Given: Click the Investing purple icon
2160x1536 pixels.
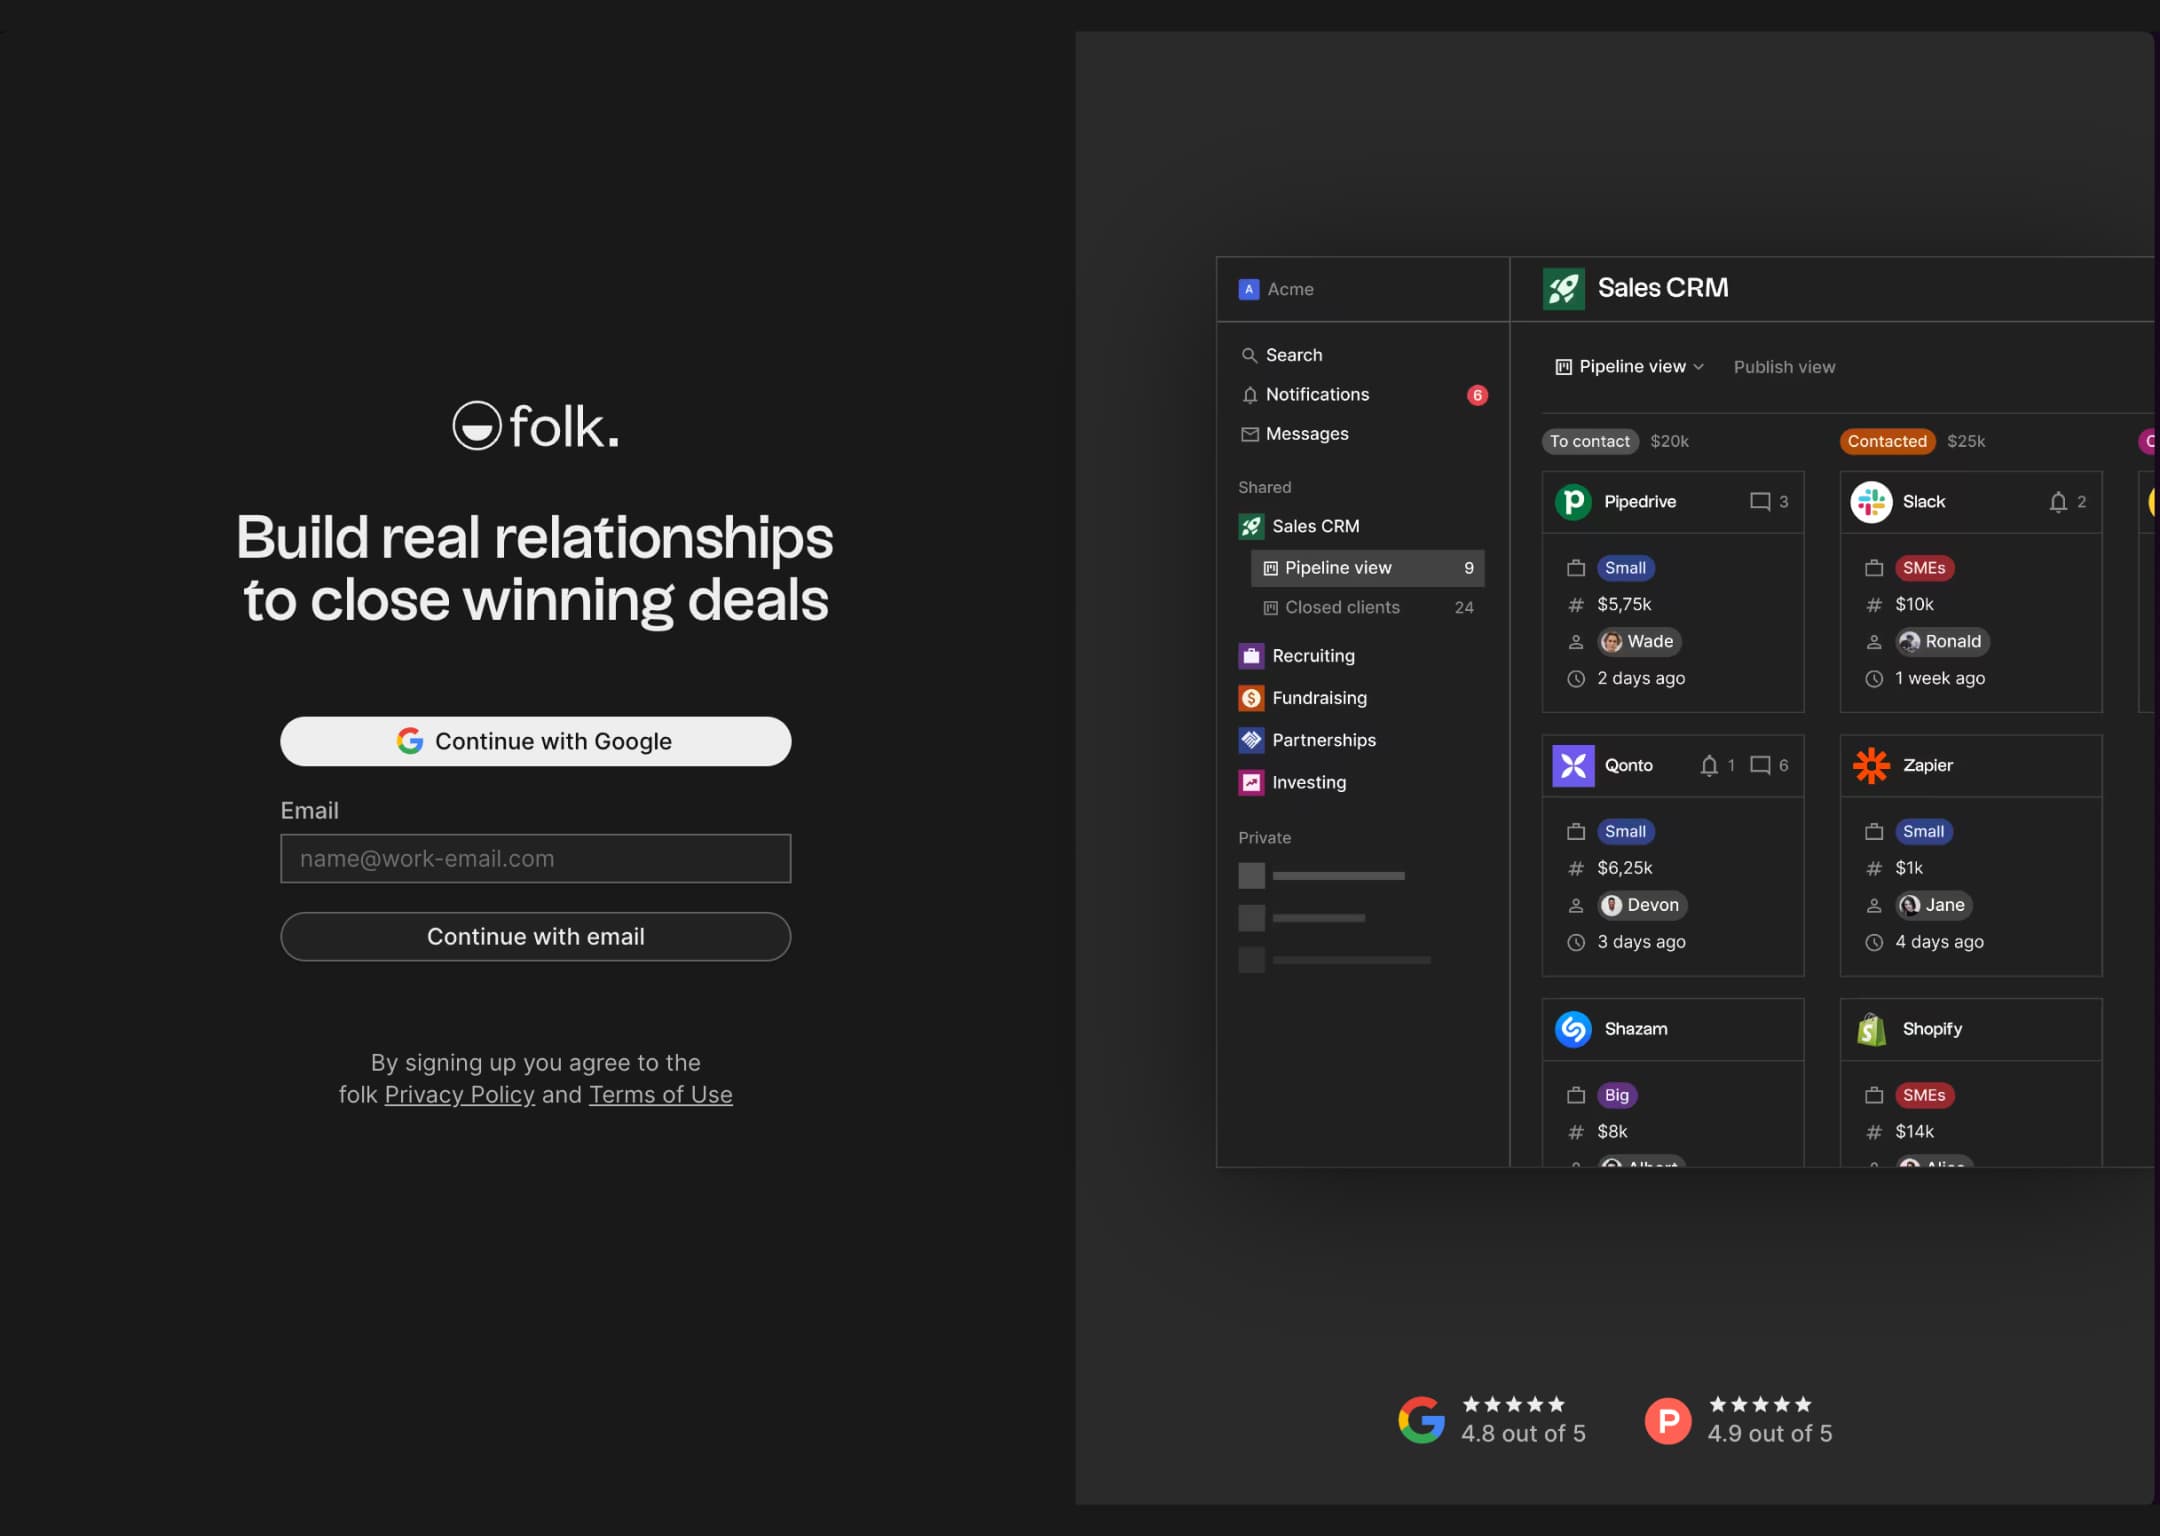Looking at the screenshot, I should [1249, 780].
